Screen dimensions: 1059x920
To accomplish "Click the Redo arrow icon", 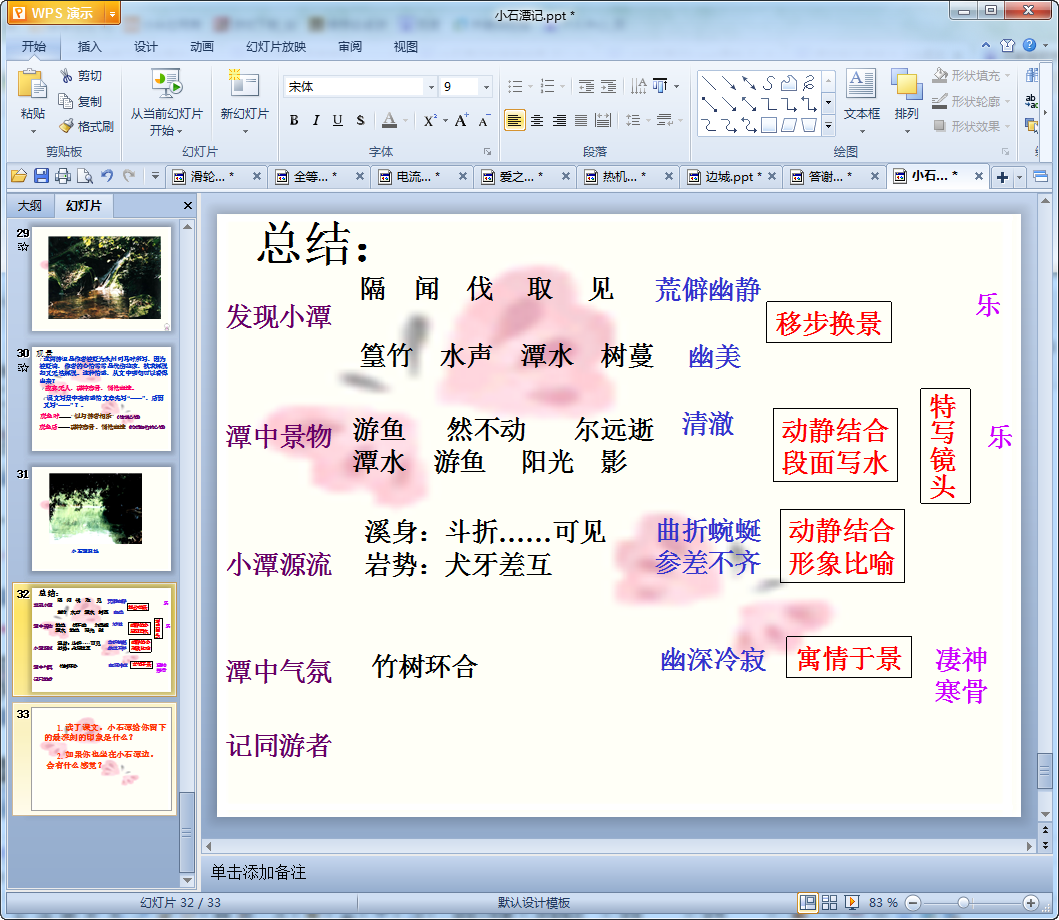I will tap(129, 176).
